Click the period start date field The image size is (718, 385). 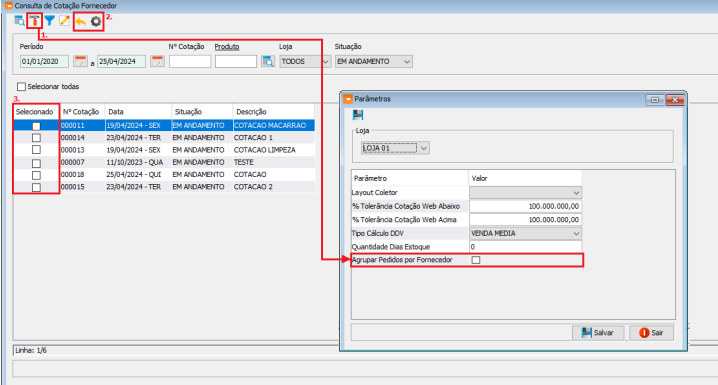(44, 61)
